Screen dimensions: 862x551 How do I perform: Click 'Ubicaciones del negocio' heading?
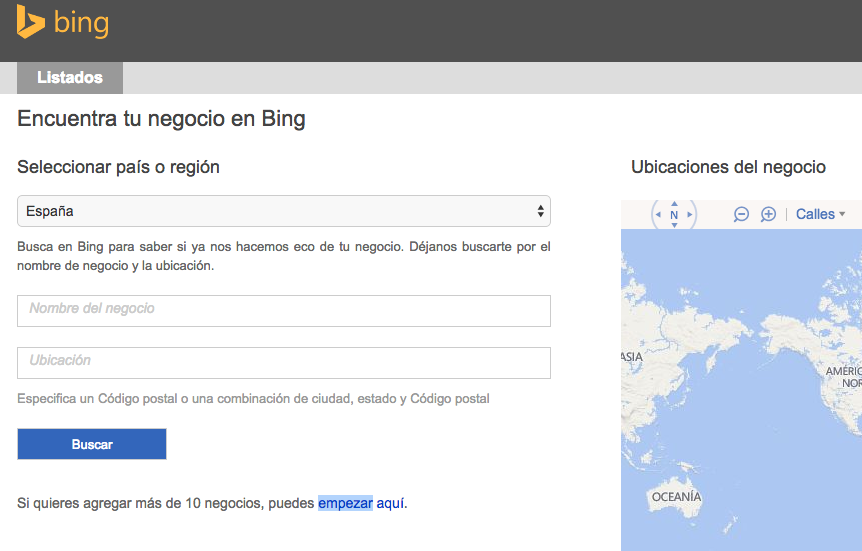tap(728, 167)
